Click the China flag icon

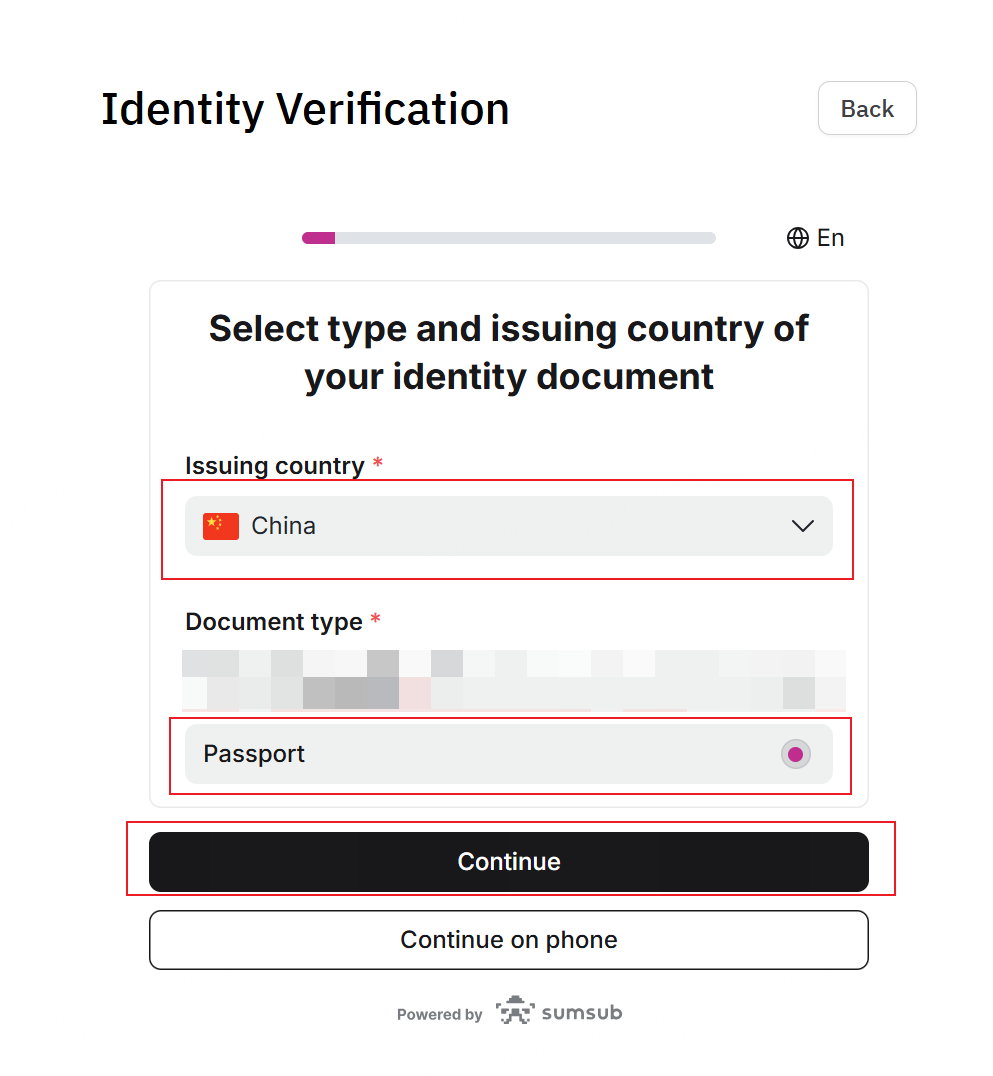pos(220,526)
